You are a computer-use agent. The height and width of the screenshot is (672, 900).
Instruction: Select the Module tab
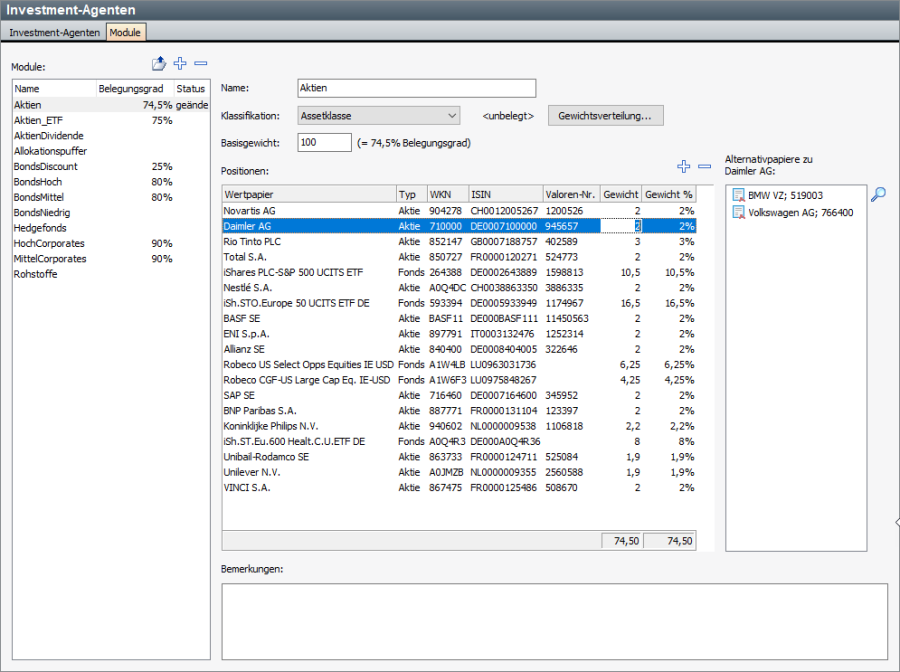tap(125, 33)
